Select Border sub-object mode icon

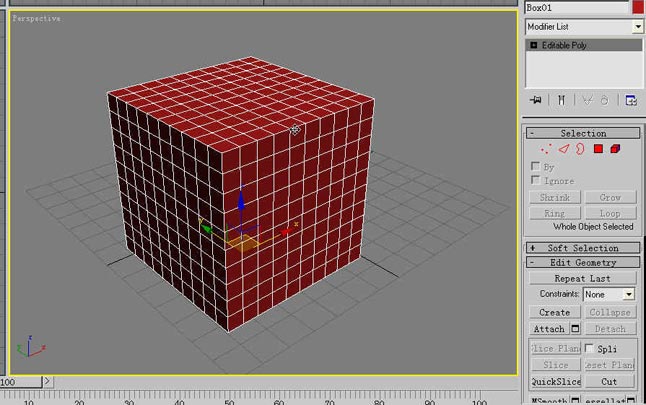[x=580, y=149]
